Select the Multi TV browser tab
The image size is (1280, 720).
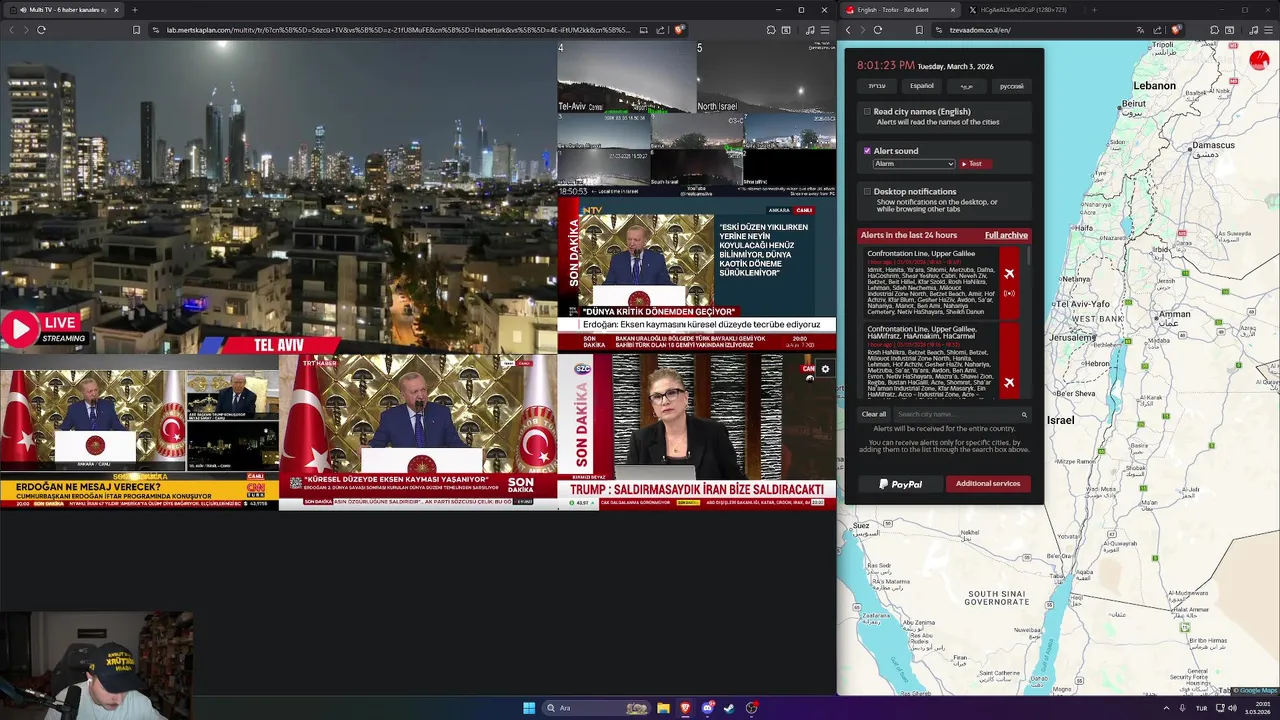pos(62,10)
